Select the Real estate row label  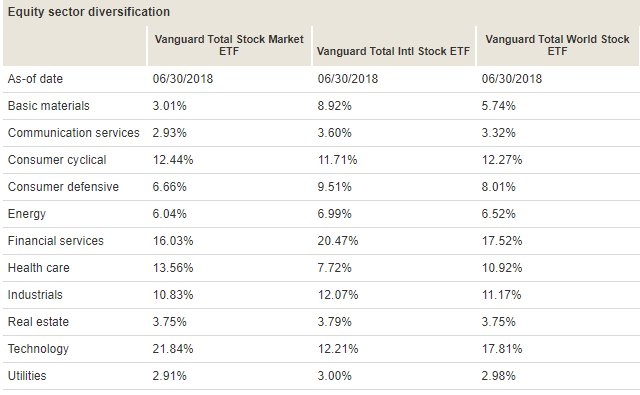(38, 322)
